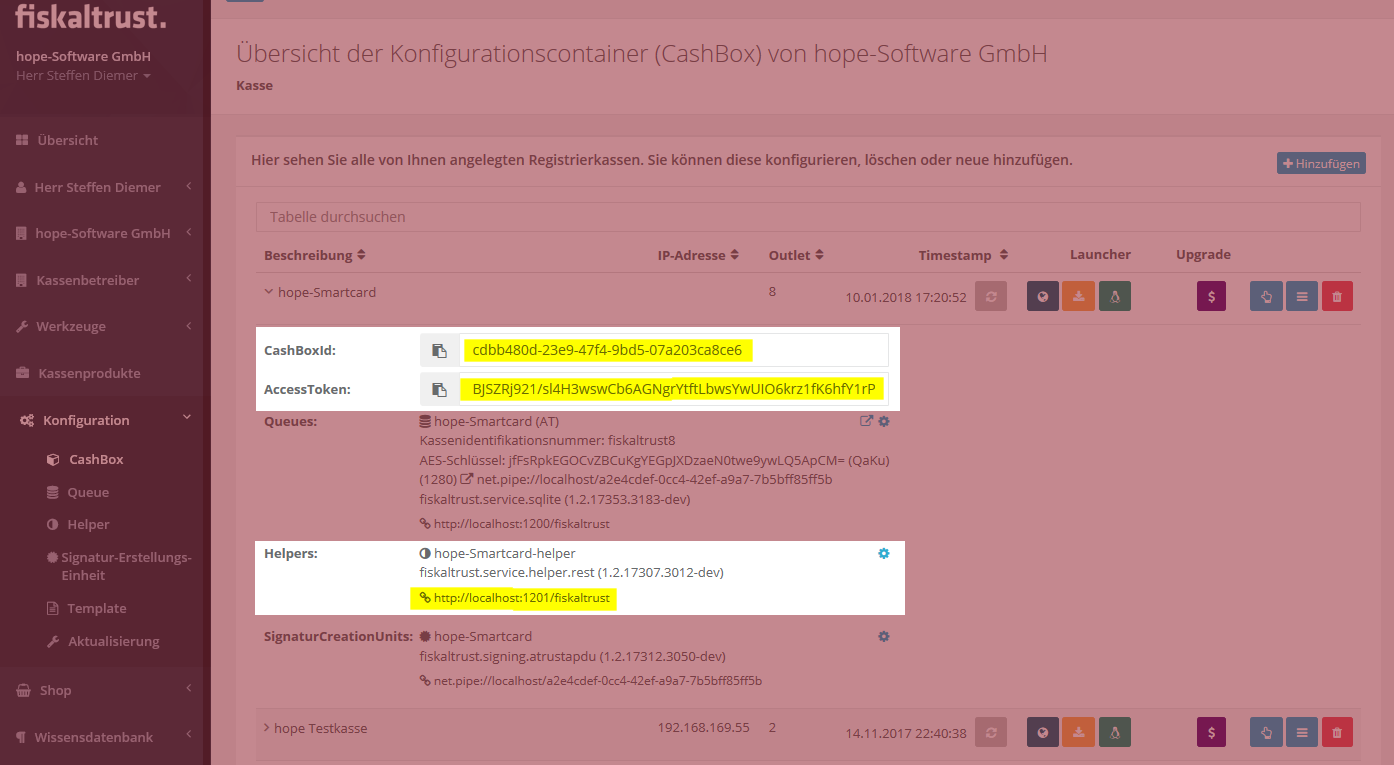1394x765 pixels.
Task: Delete the hope-Smartcard cashbox
Action: [x=1337, y=297]
